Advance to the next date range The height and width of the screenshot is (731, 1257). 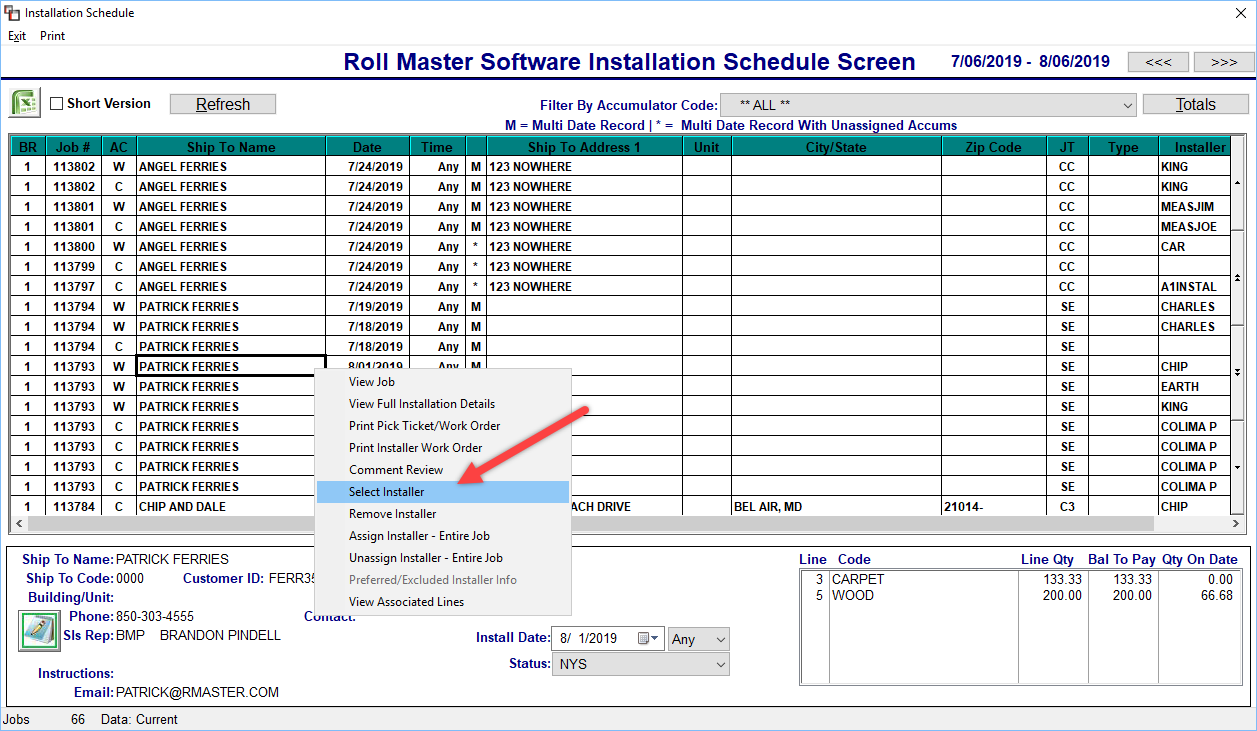coord(1222,61)
